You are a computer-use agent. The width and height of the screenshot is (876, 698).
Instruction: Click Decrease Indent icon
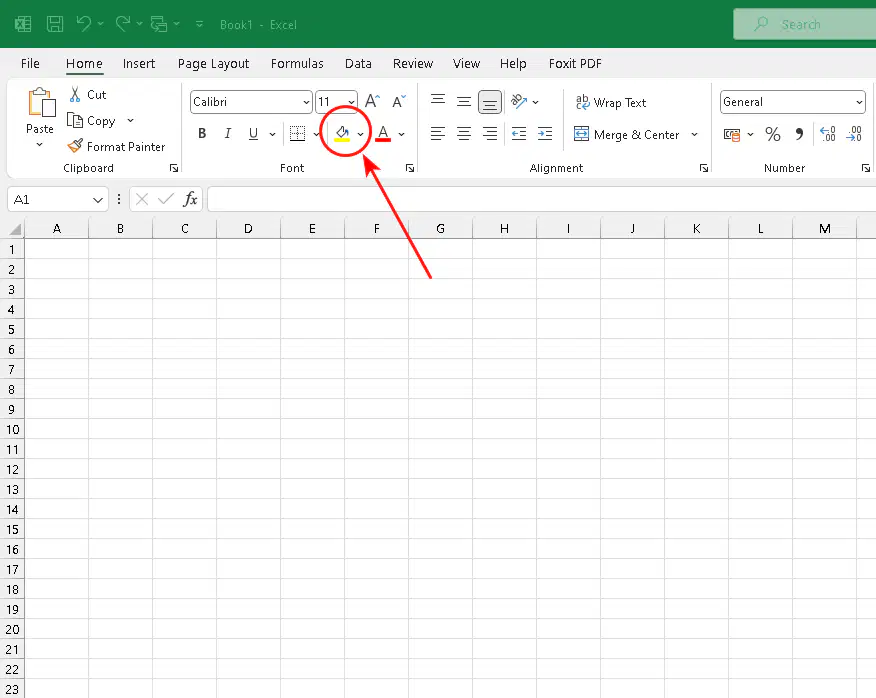(519, 134)
